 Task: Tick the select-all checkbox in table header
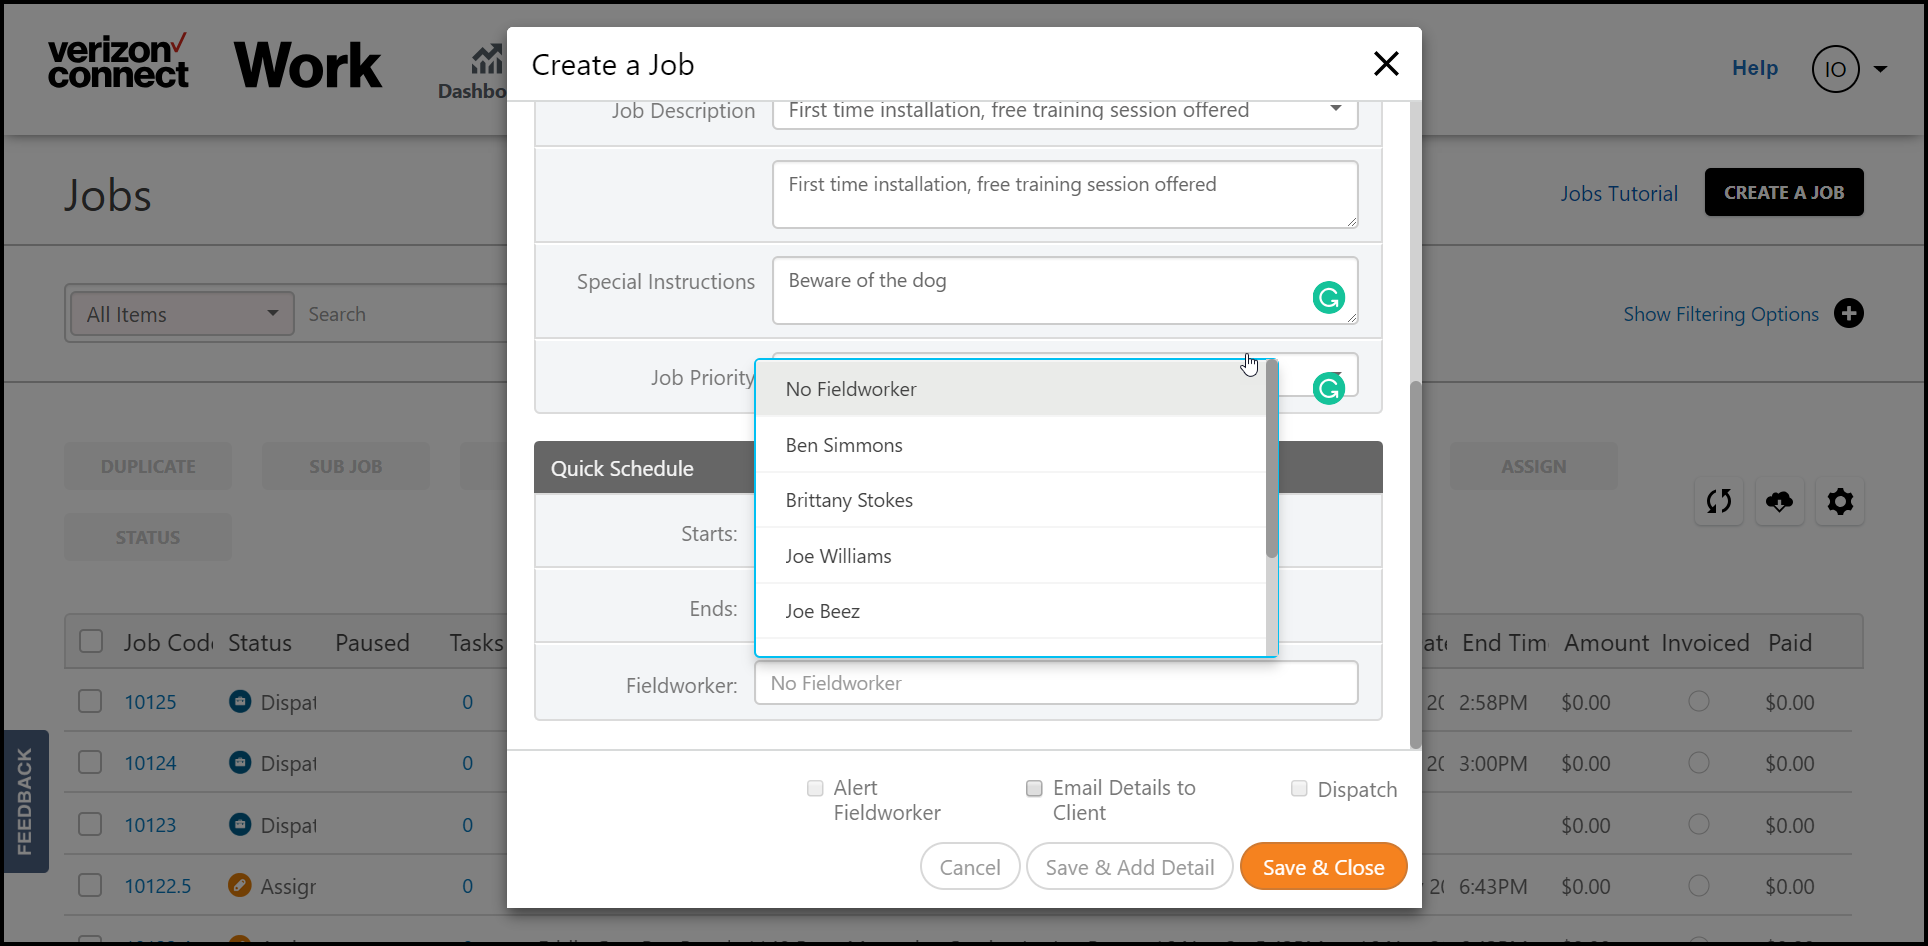point(91,641)
